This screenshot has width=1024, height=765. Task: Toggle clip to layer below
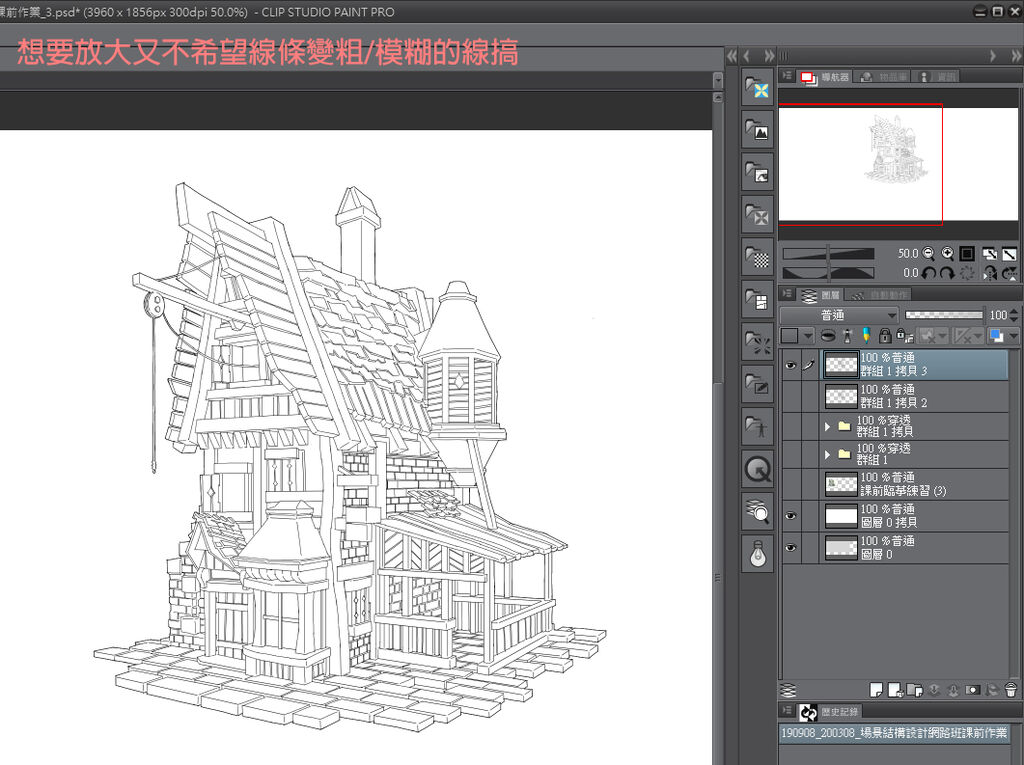[x=827, y=336]
